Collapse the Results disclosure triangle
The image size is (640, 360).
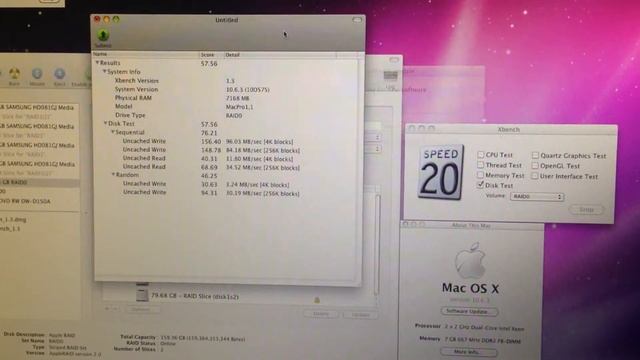[x=97, y=63]
